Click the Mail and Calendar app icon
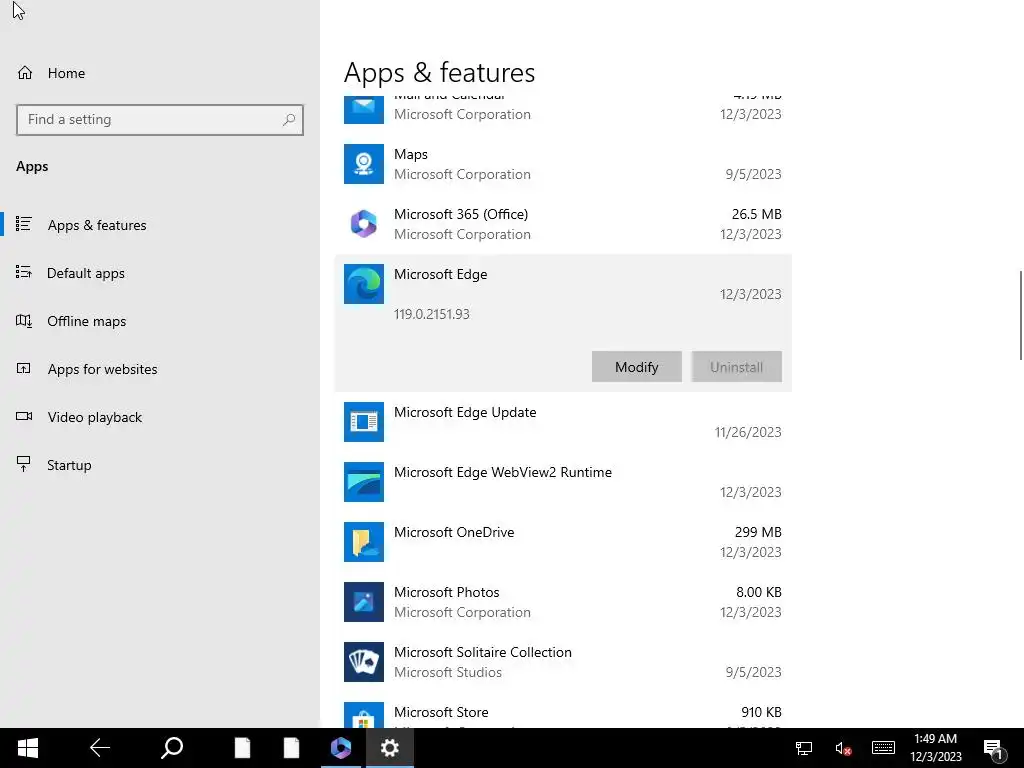 364,110
